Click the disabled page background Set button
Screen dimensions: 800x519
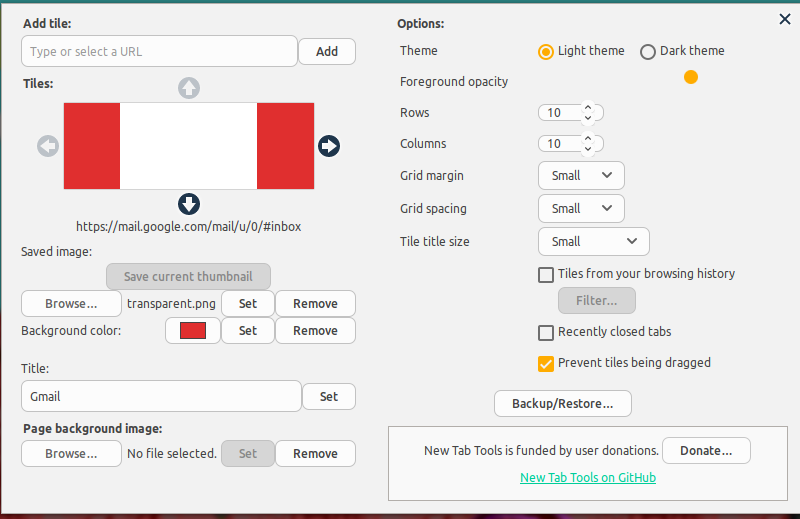[x=248, y=454]
